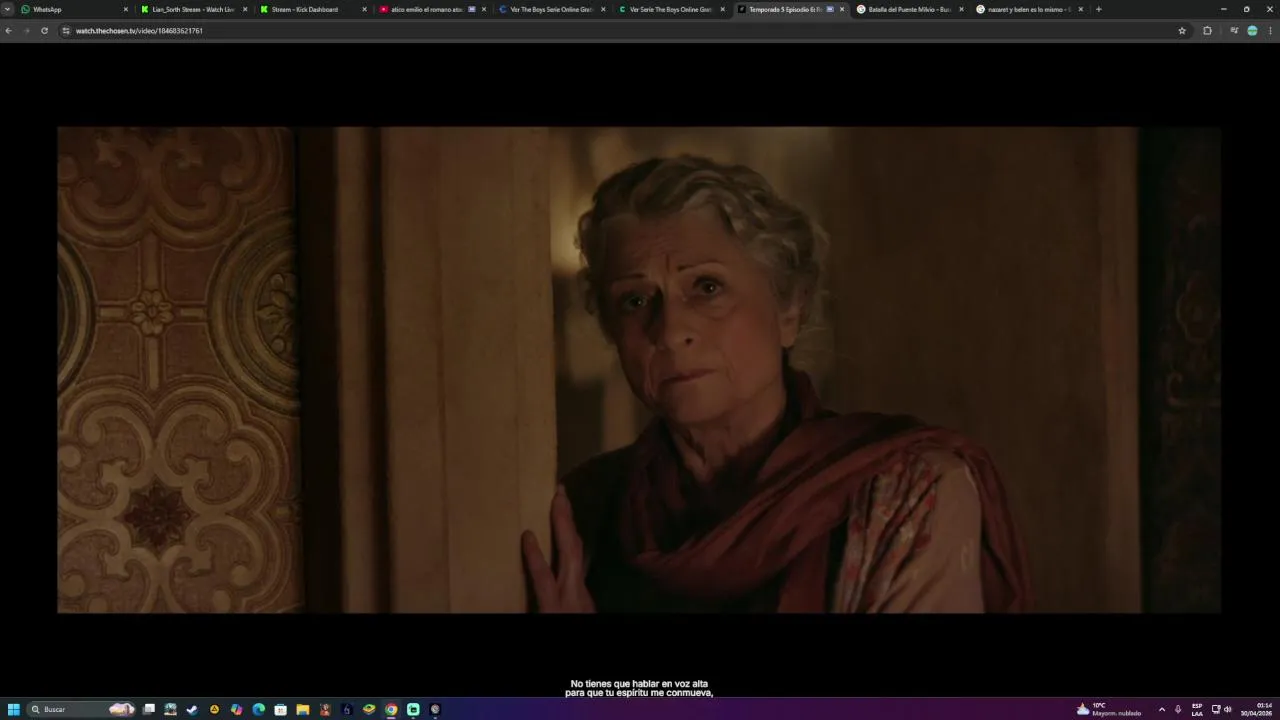View site information icon in address bar
The image size is (1280, 720).
(66, 31)
